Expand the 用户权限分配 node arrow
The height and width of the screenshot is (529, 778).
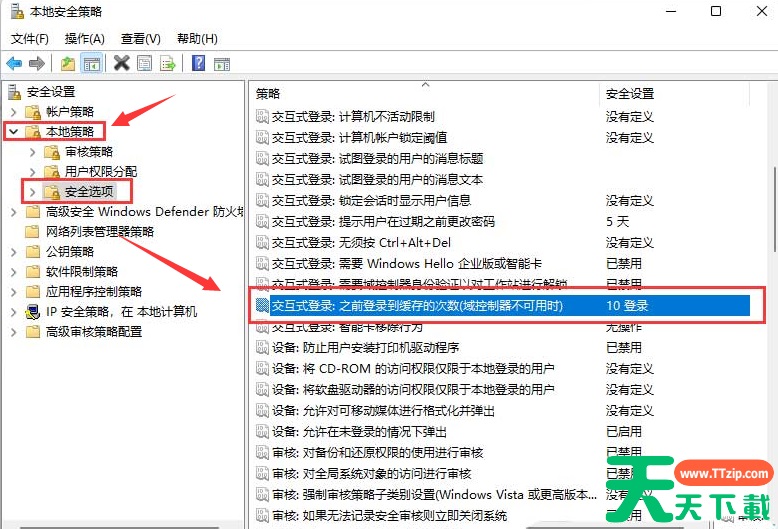point(33,172)
